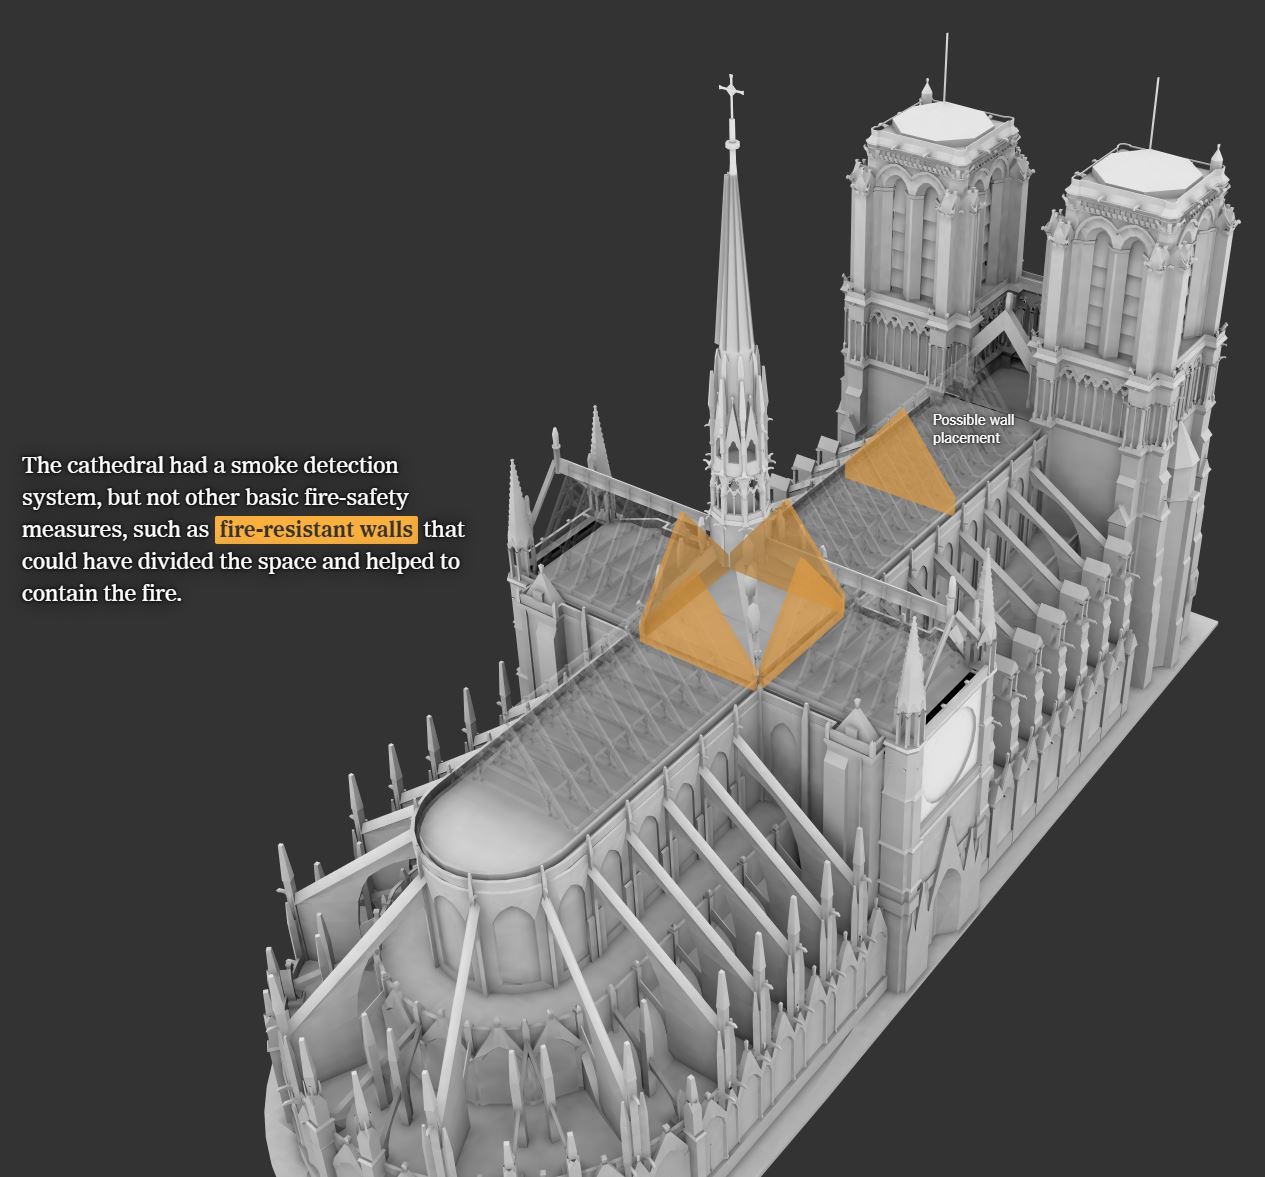The width and height of the screenshot is (1265, 1177).
Task: Click the "Possible wall placement" label
Action: tap(972, 429)
